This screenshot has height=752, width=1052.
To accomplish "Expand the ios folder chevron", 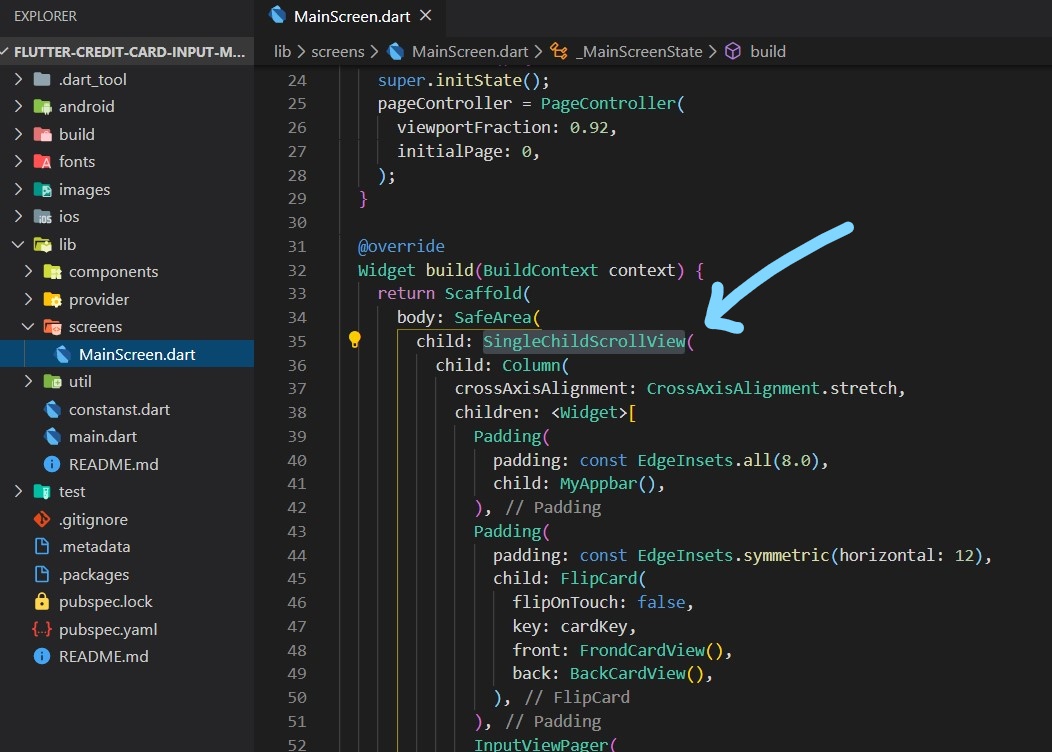I will tap(19, 216).
